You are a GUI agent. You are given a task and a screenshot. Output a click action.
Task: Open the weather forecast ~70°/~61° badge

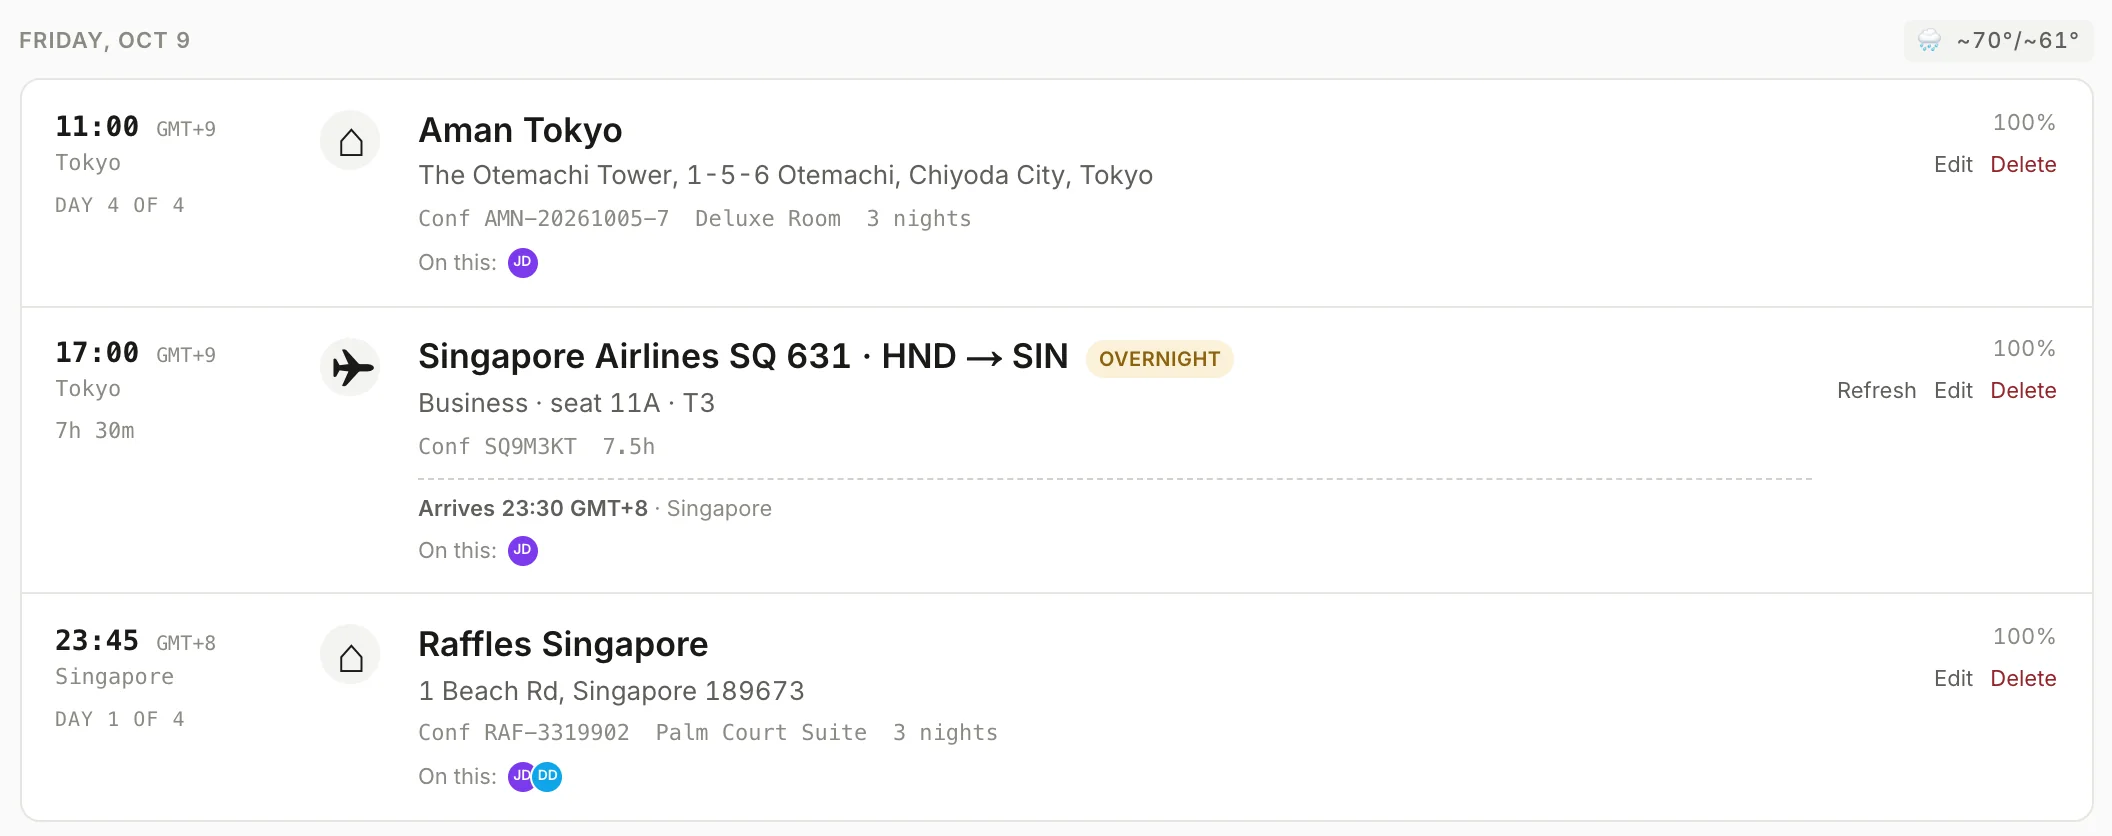1998,41
